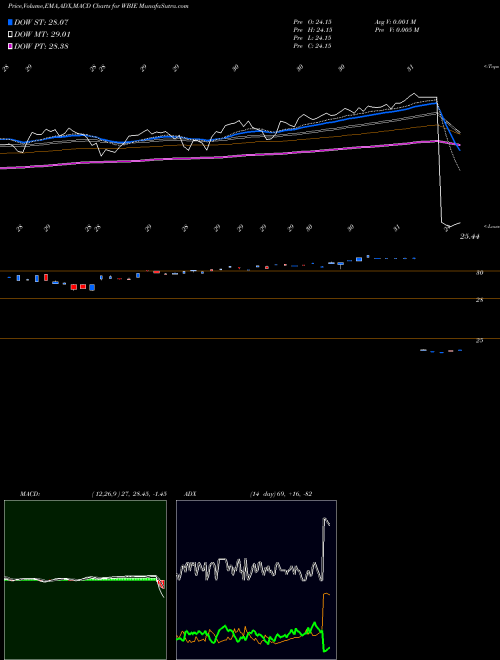Screen dimensions: 500x660
Task: Click the MACD panel title
Action: (x=30, y=494)
